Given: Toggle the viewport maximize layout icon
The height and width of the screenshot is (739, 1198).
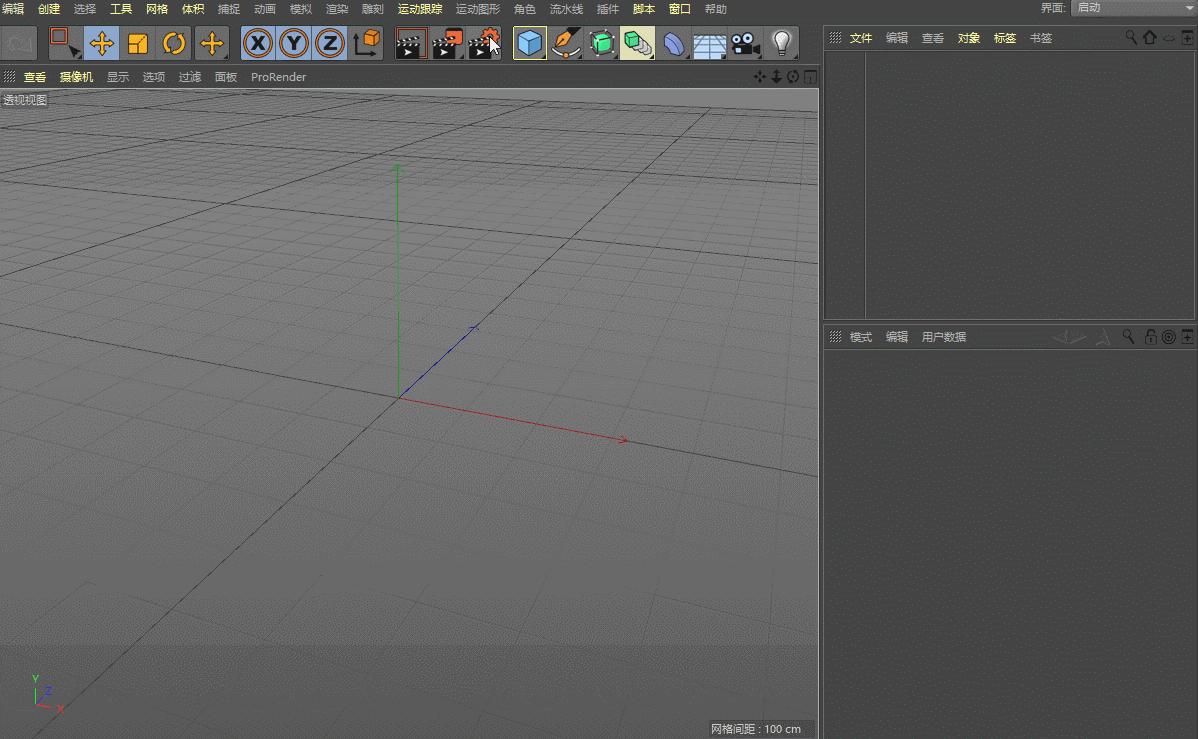Looking at the screenshot, I should point(810,76).
